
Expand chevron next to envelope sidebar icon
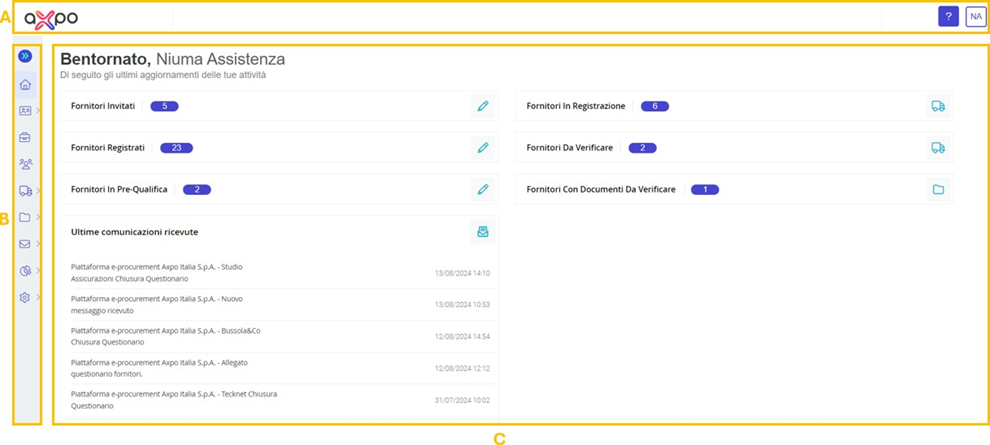tap(38, 244)
